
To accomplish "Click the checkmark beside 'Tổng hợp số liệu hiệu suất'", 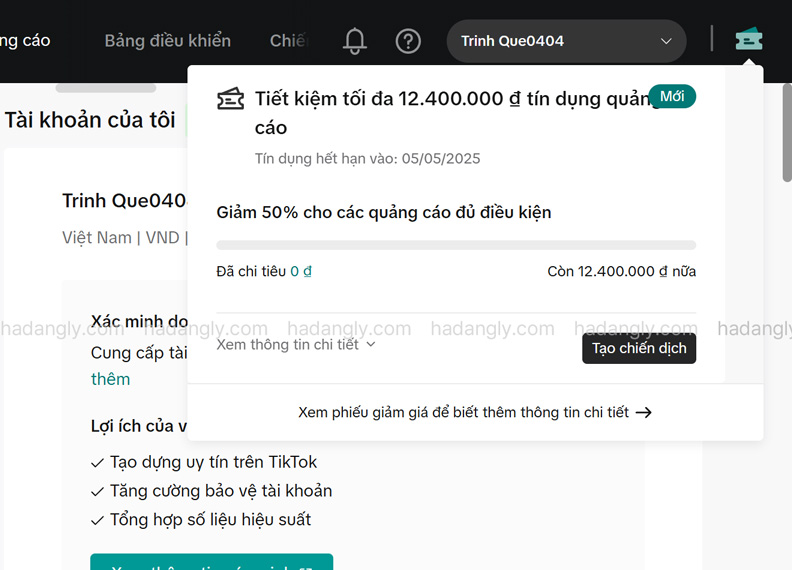I will [x=97, y=521].
